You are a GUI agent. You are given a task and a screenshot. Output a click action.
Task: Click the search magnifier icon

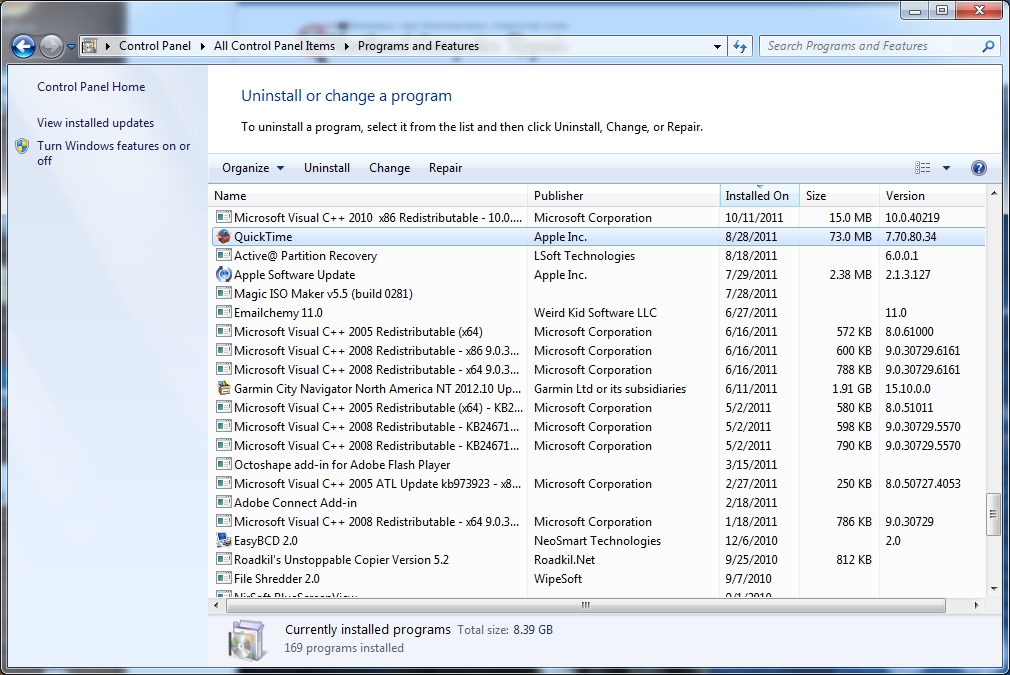click(x=988, y=46)
